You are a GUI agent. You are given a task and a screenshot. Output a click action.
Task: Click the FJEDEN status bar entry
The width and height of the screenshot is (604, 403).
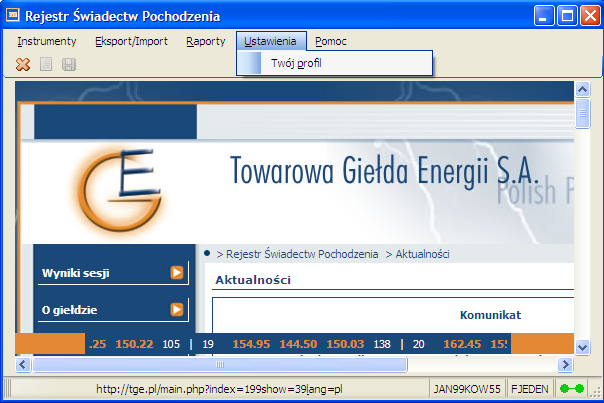[x=530, y=389]
